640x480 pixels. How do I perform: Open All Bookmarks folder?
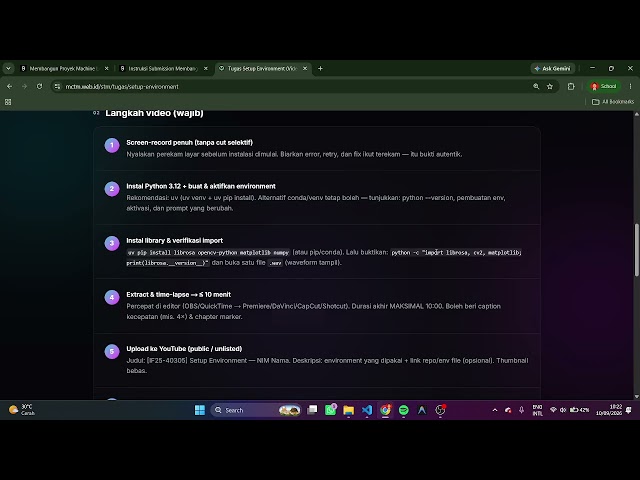click(613, 102)
